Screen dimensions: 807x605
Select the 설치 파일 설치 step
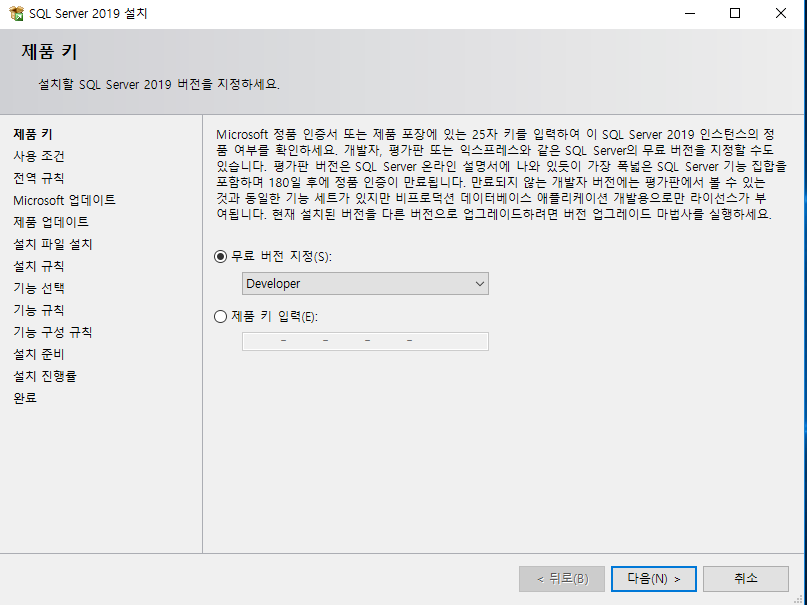(52, 244)
